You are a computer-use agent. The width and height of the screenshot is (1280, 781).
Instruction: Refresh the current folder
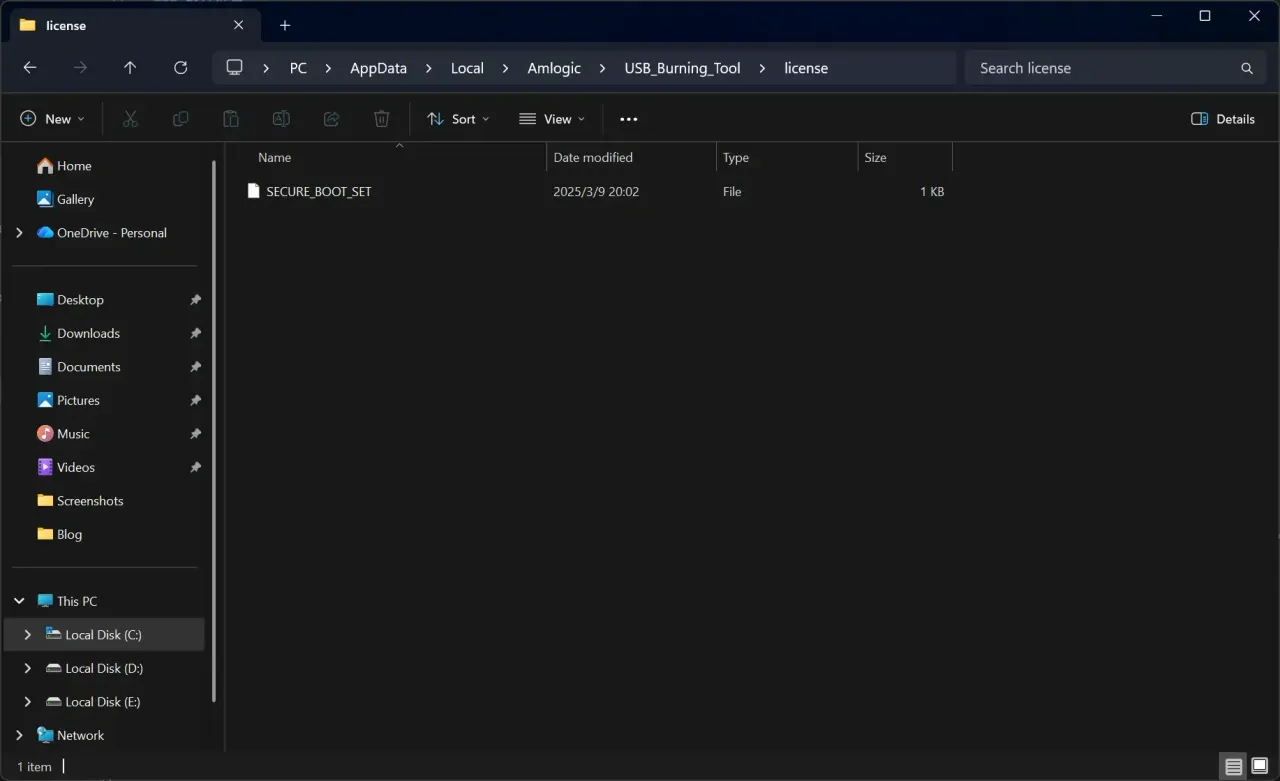tap(180, 68)
